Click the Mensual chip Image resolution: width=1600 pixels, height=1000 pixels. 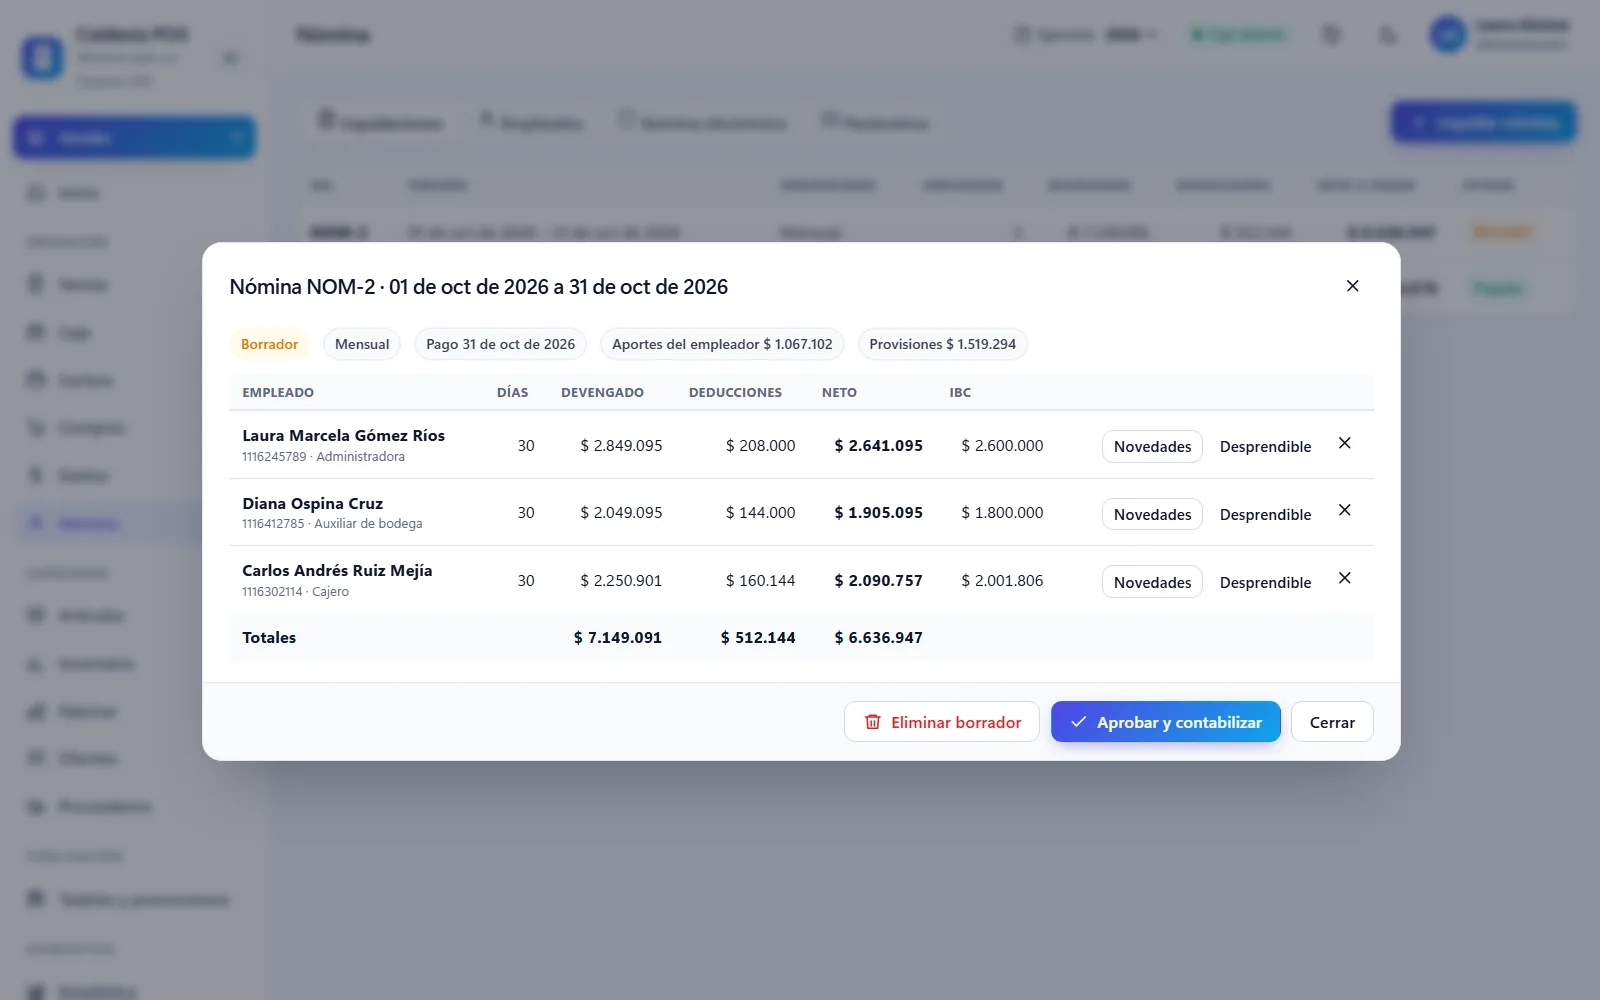pyautogui.click(x=362, y=344)
